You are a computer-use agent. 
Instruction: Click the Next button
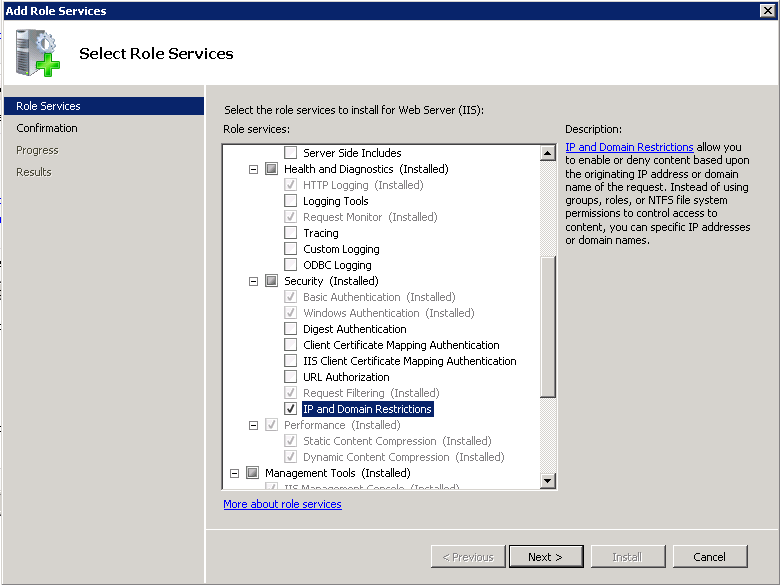(546, 557)
